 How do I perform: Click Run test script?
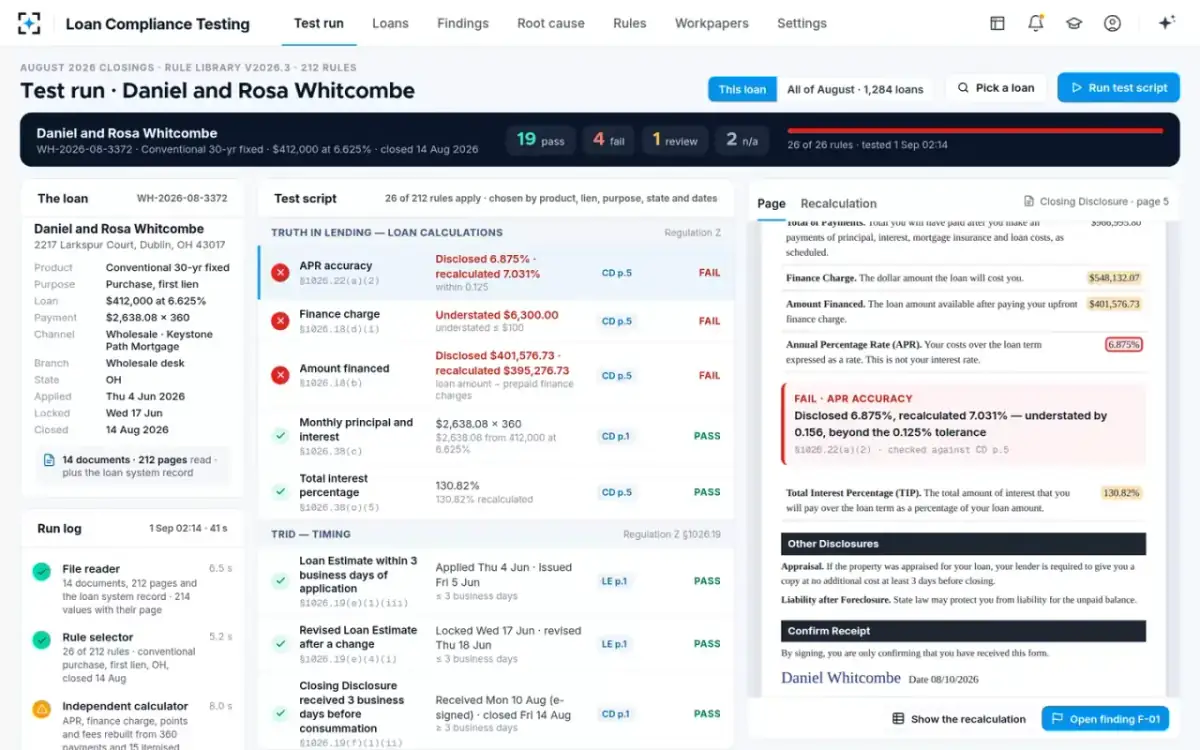click(1118, 88)
